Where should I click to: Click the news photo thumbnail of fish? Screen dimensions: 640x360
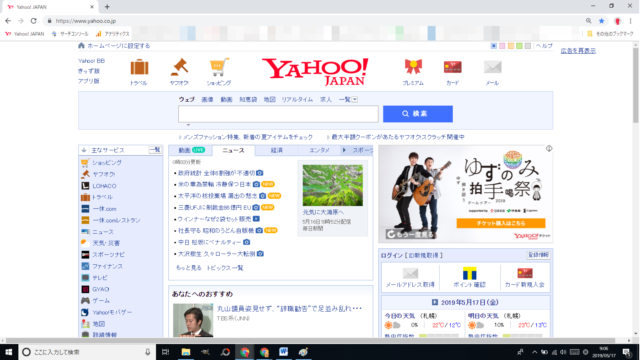pos(333,185)
